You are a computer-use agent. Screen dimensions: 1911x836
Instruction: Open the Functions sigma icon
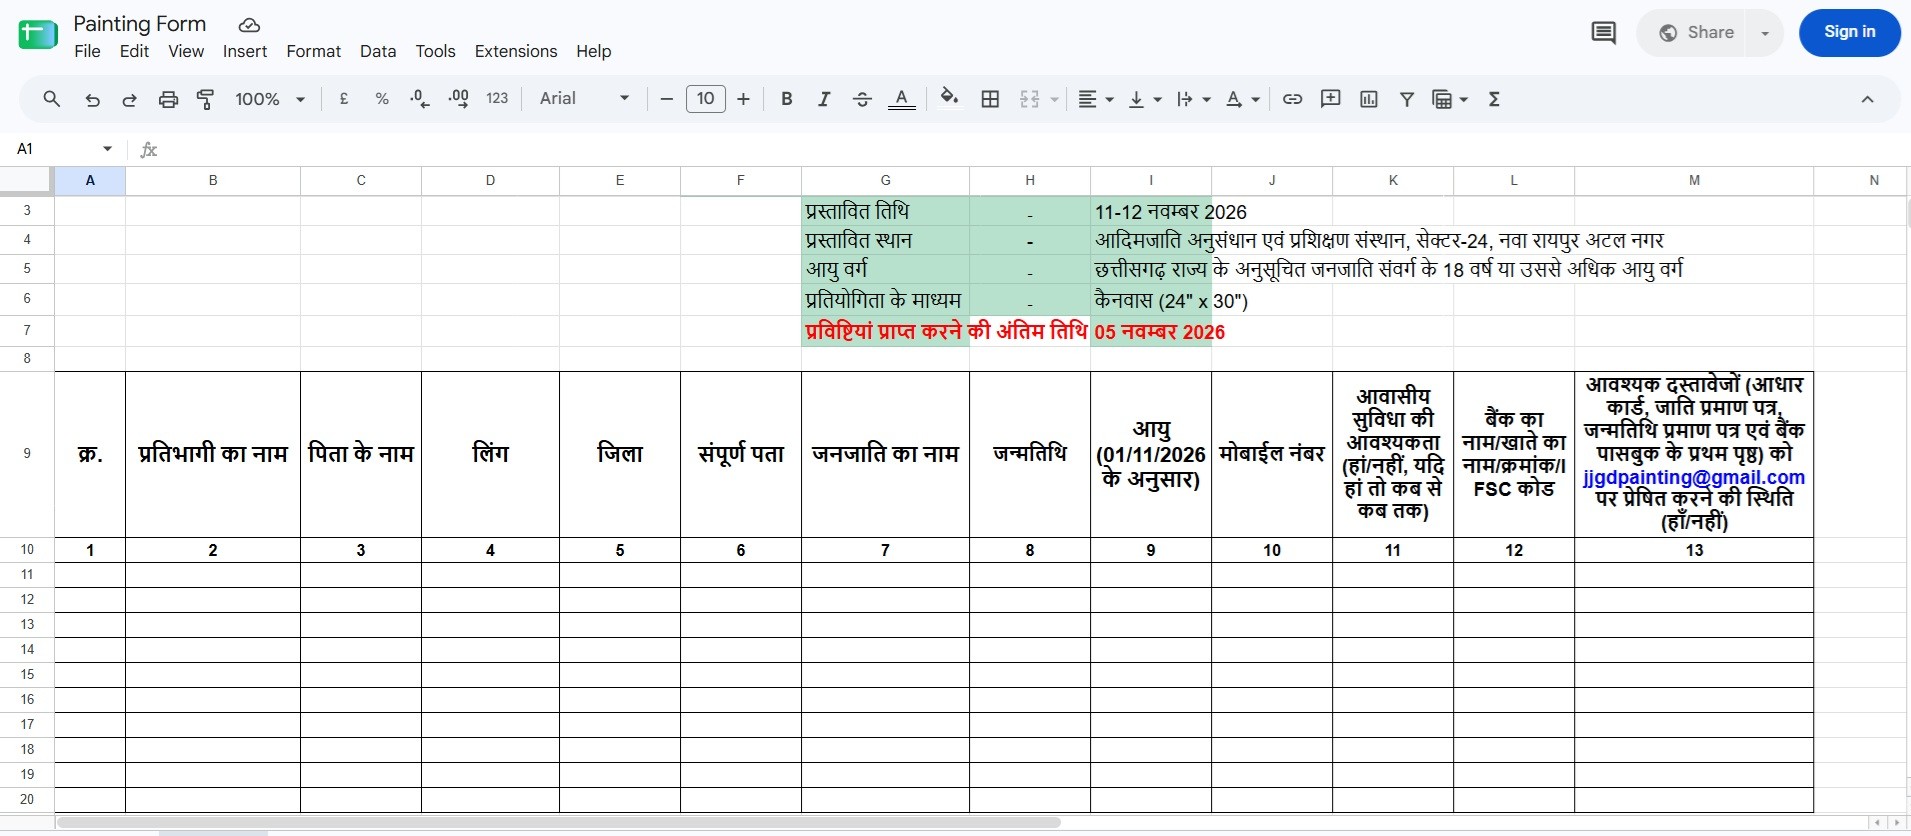point(1494,99)
